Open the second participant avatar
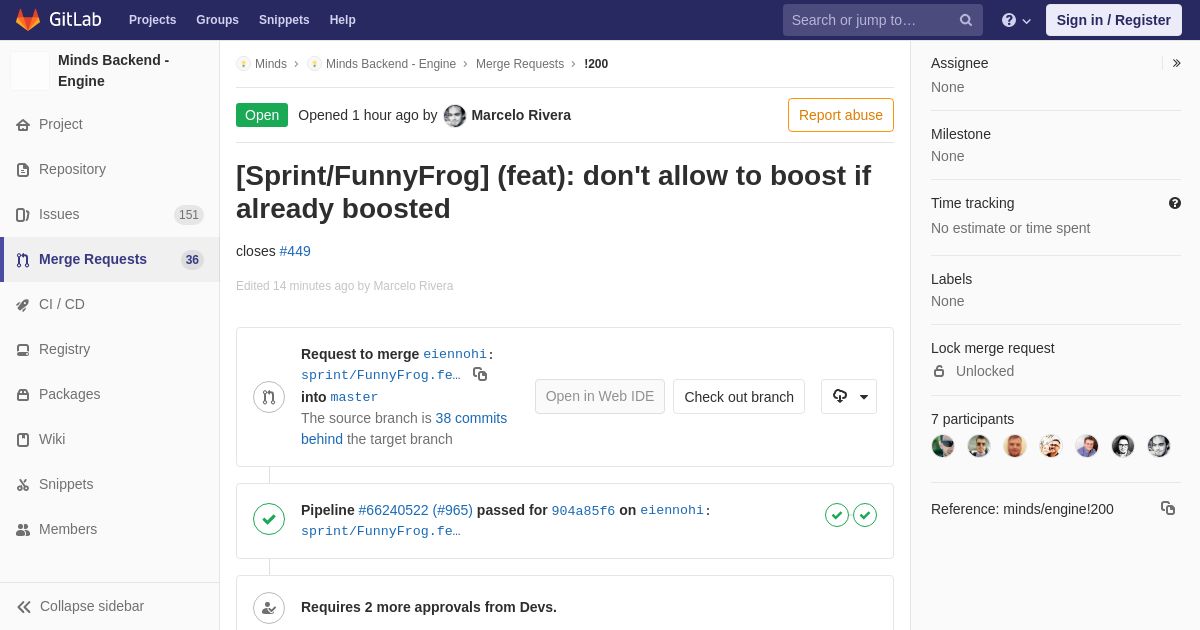 [979, 446]
